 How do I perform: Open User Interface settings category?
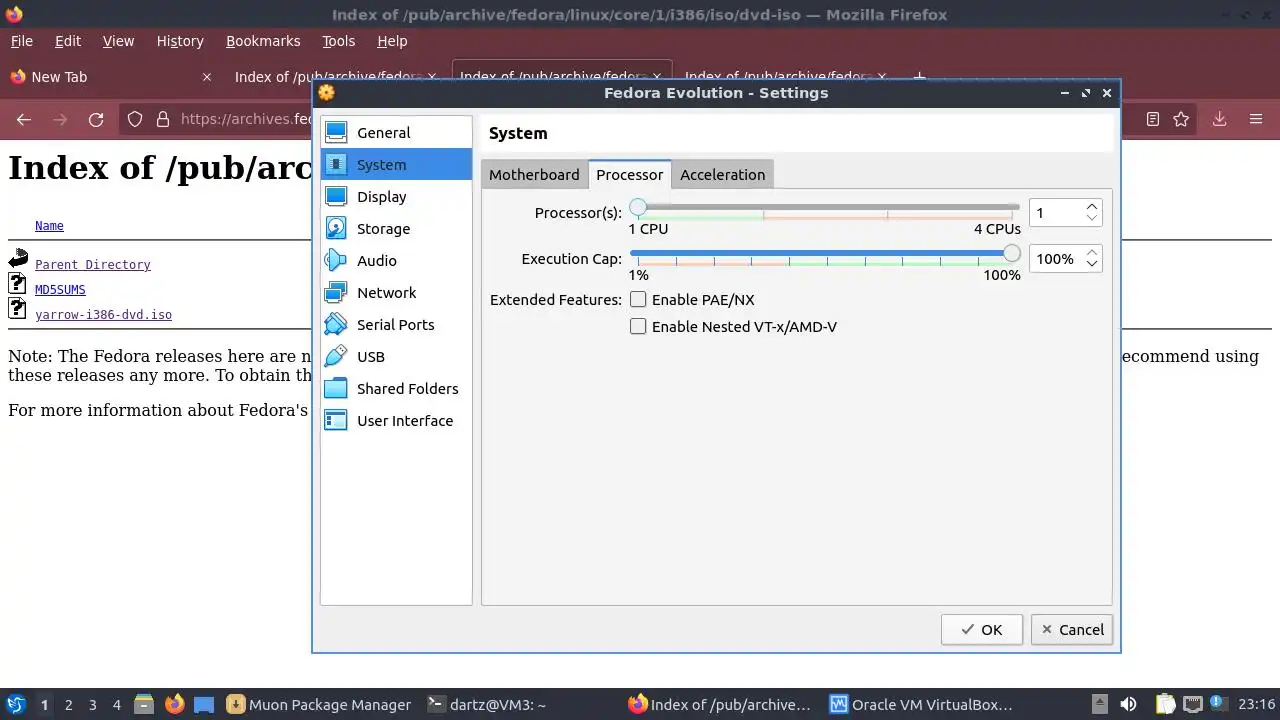pos(396,420)
